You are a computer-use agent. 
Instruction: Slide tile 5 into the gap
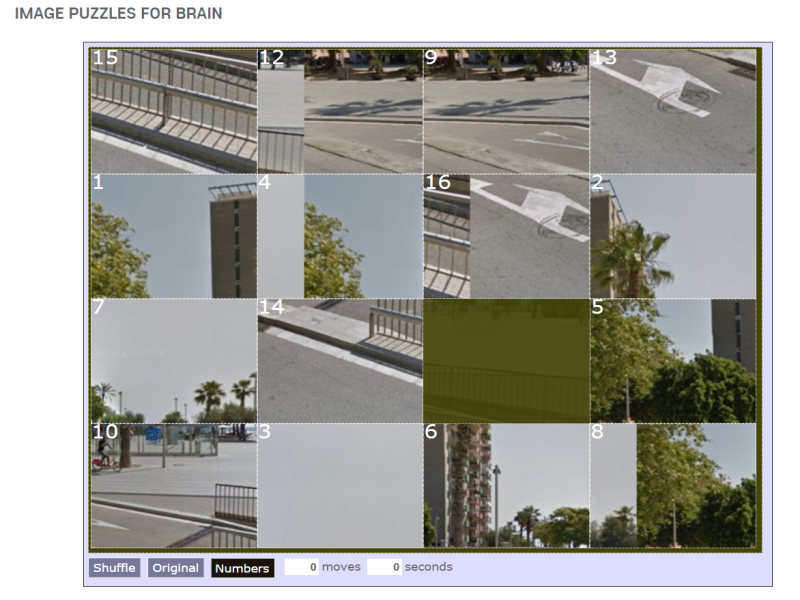tap(673, 361)
